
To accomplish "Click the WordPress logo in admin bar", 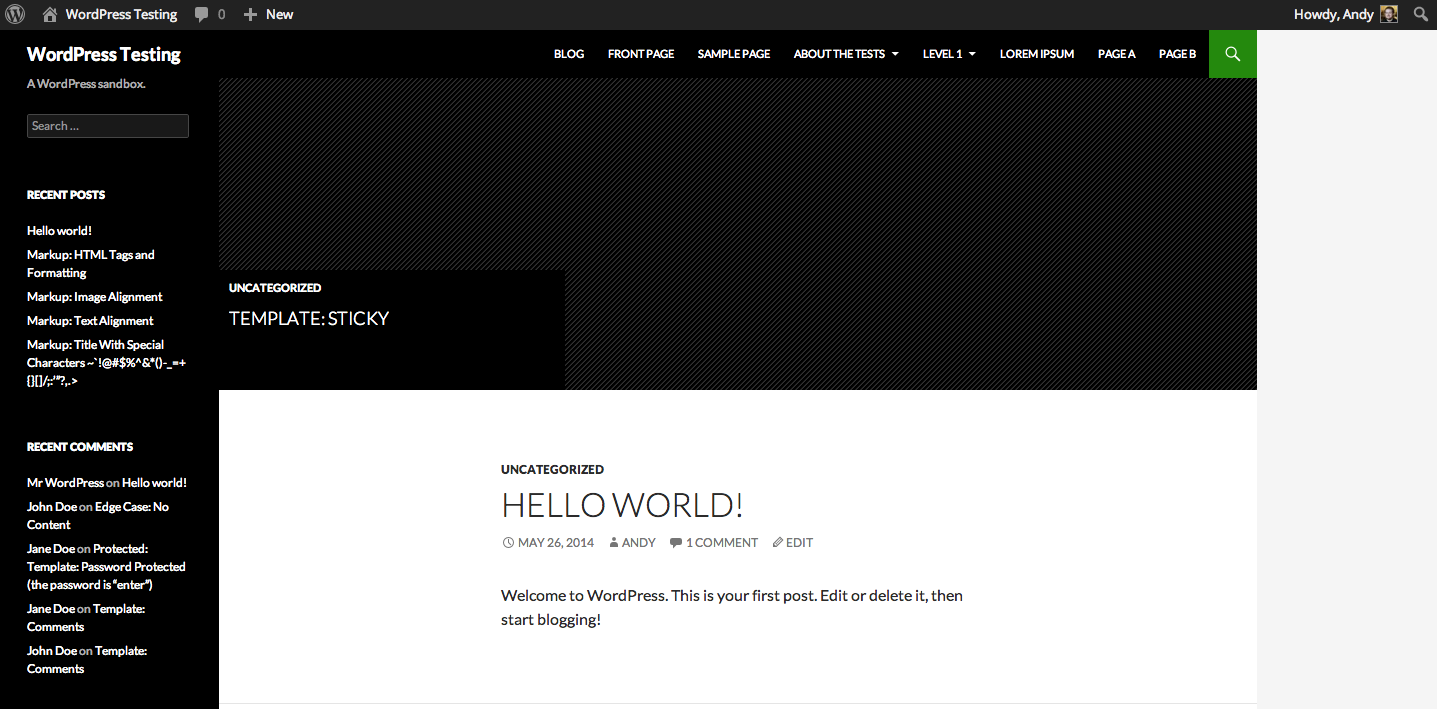I will click(15, 14).
